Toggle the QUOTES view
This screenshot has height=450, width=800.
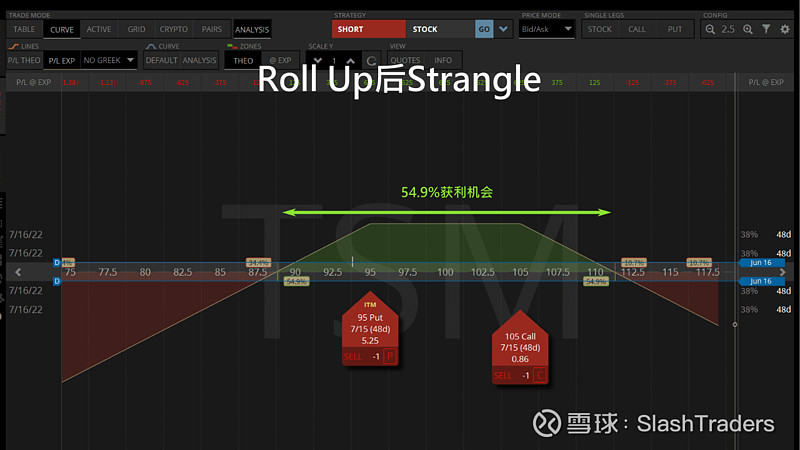405,60
